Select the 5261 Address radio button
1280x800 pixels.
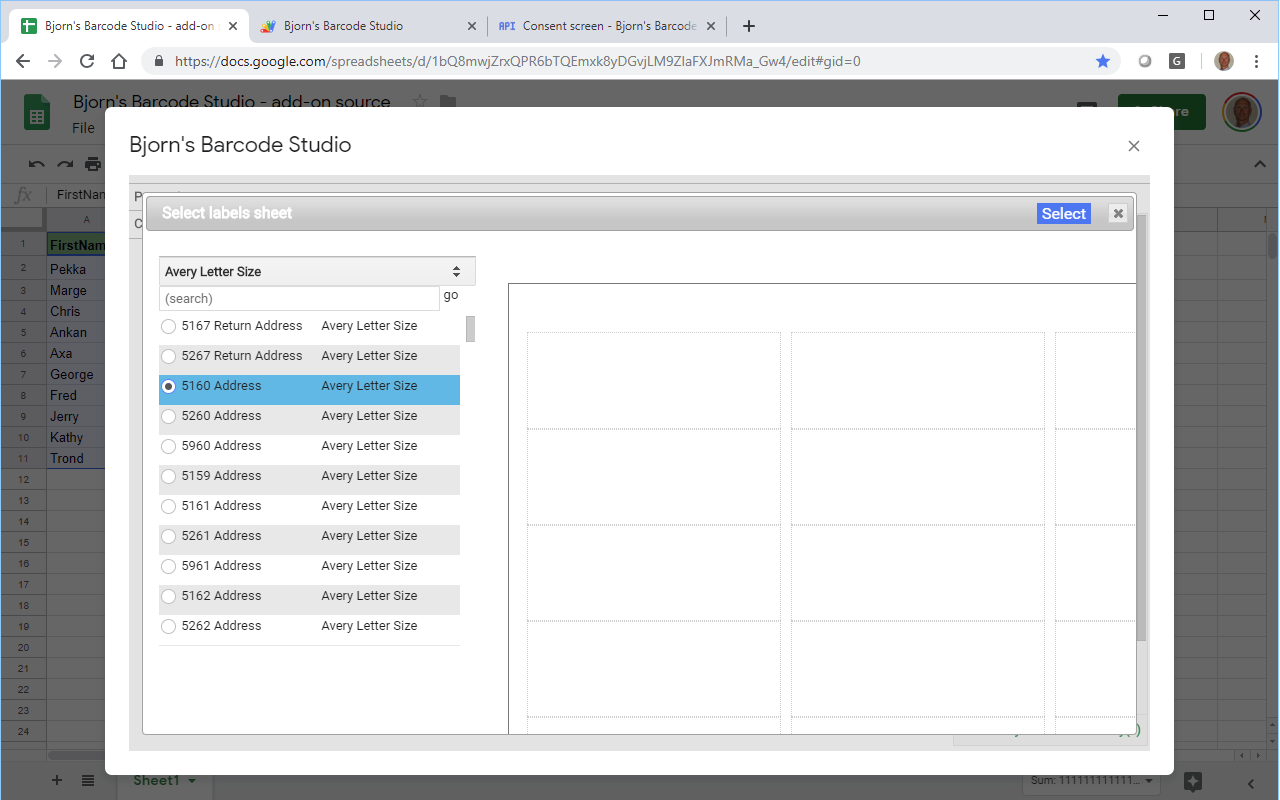click(169, 536)
